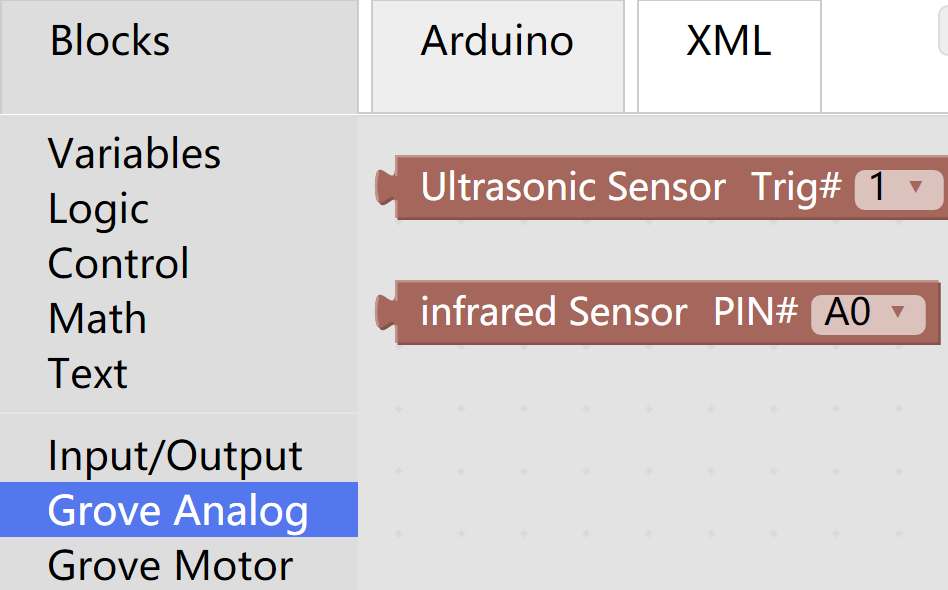Screen dimensions: 948x590
Task: Open the Logic block category
Action: pos(98,209)
